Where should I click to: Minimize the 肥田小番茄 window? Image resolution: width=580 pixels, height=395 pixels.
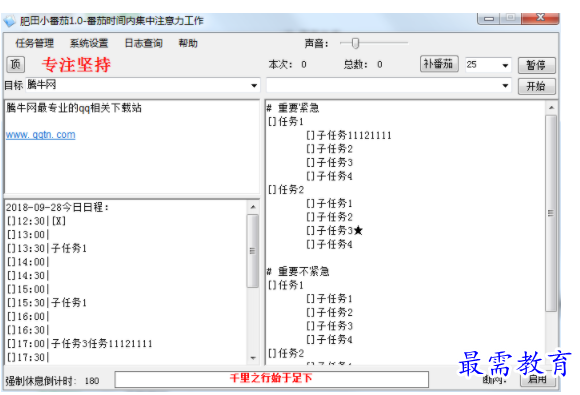tap(489, 18)
